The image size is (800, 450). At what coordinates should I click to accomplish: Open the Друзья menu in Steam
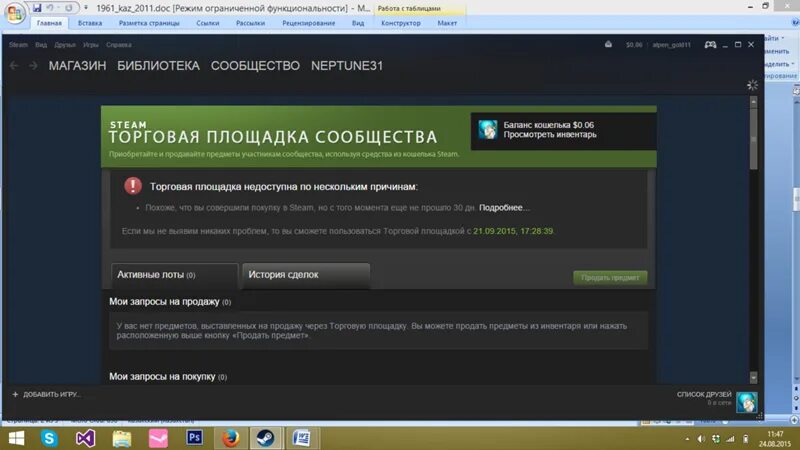pos(65,45)
